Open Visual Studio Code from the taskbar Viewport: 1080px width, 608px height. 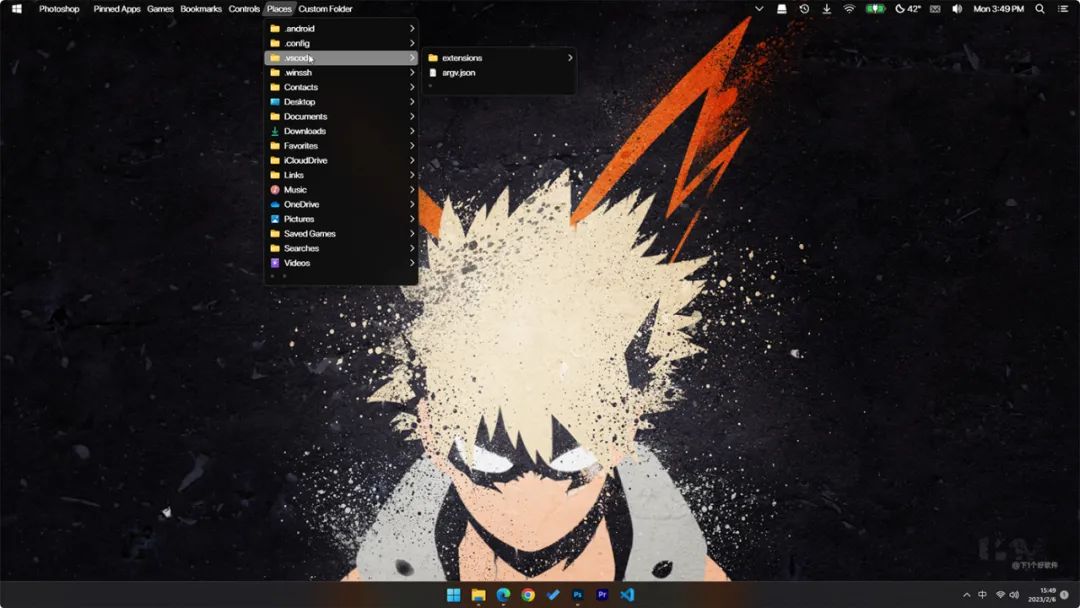(627, 594)
